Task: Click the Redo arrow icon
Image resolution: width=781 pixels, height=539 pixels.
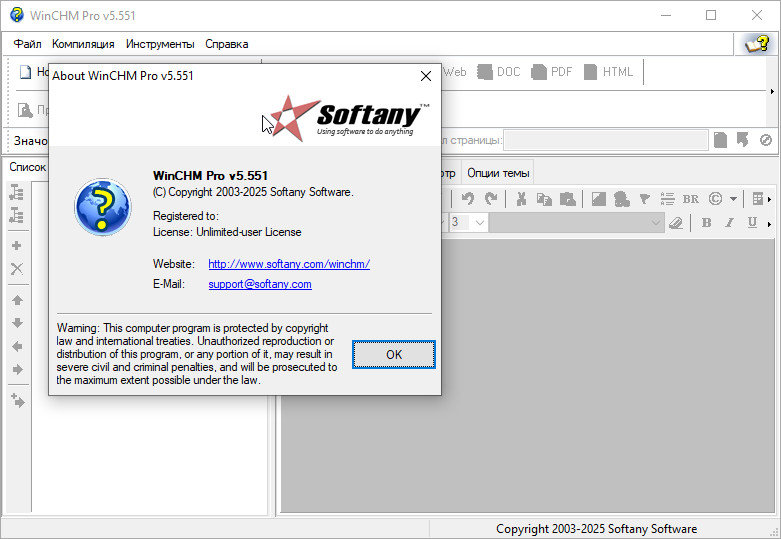Action: (491, 198)
